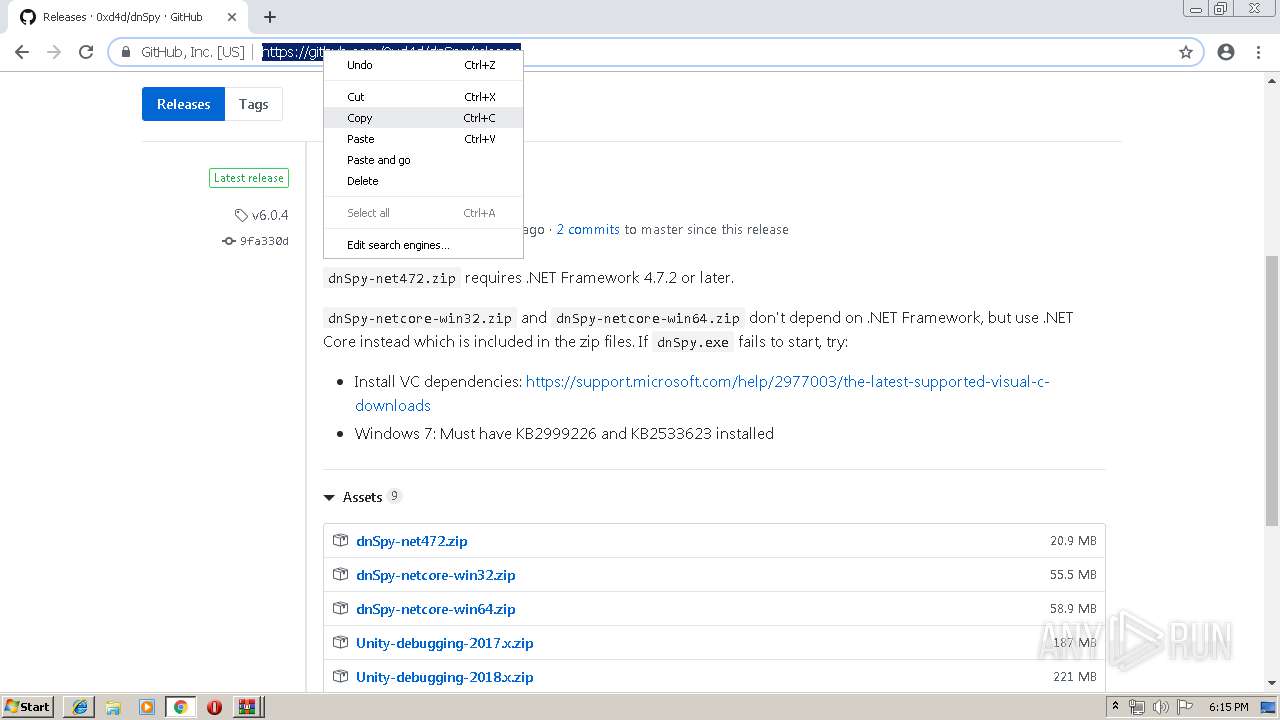Download dnSpy-netcore-win32.zip
The height and width of the screenshot is (720, 1280).
(x=436, y=575)
